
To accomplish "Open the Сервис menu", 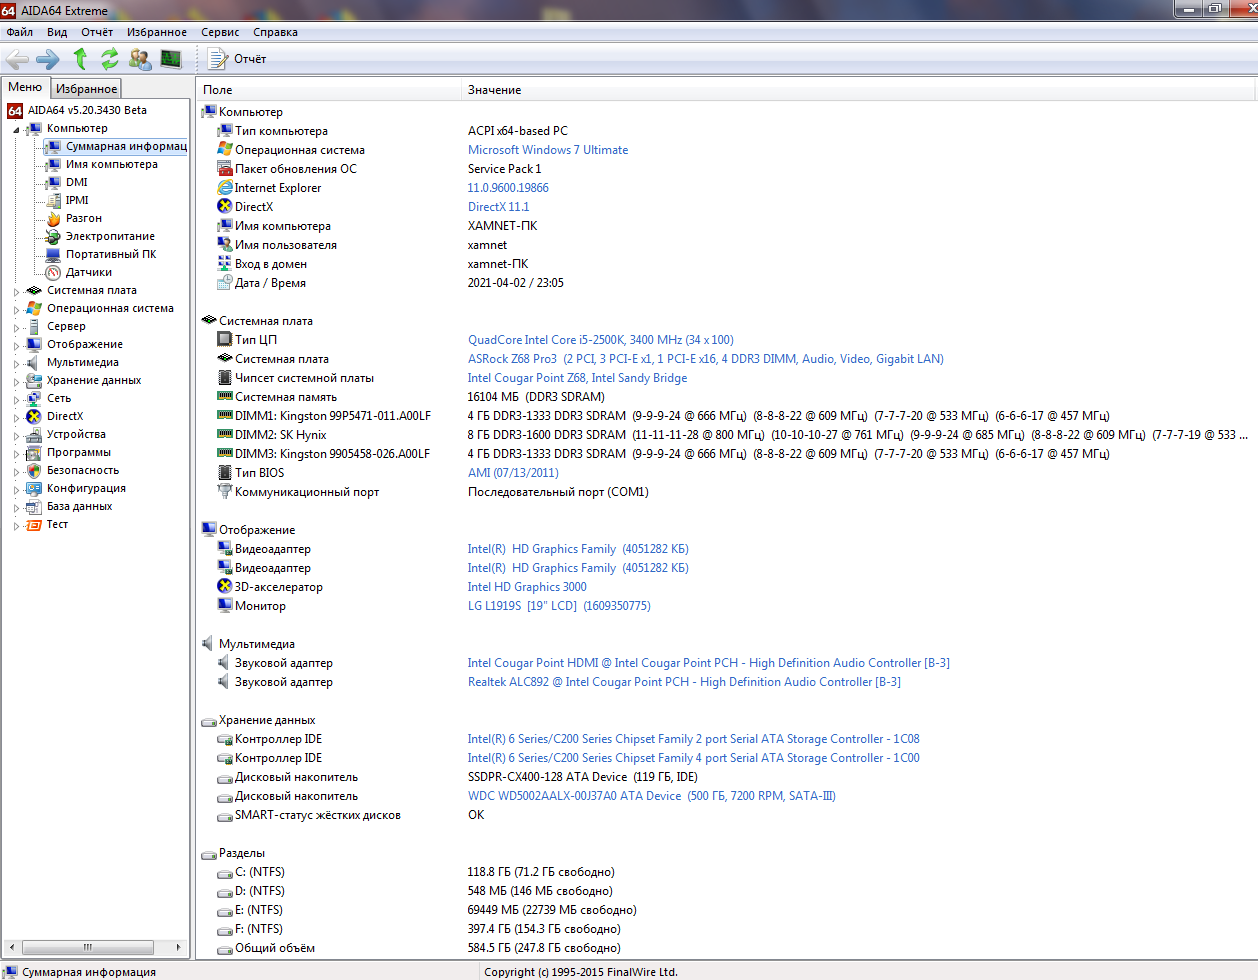I will click(x=220, y=32).
